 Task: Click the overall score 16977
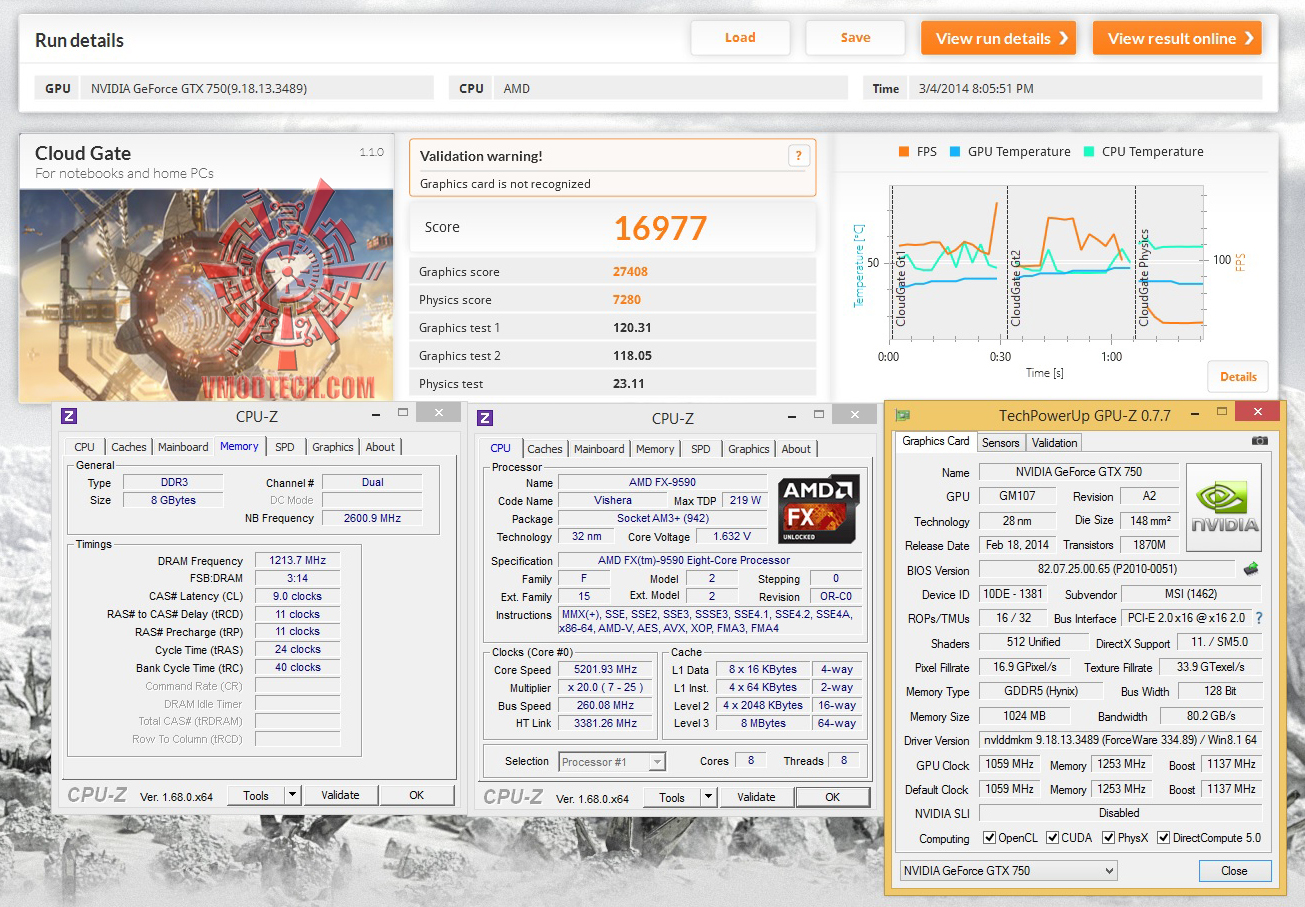click(660, 228)
